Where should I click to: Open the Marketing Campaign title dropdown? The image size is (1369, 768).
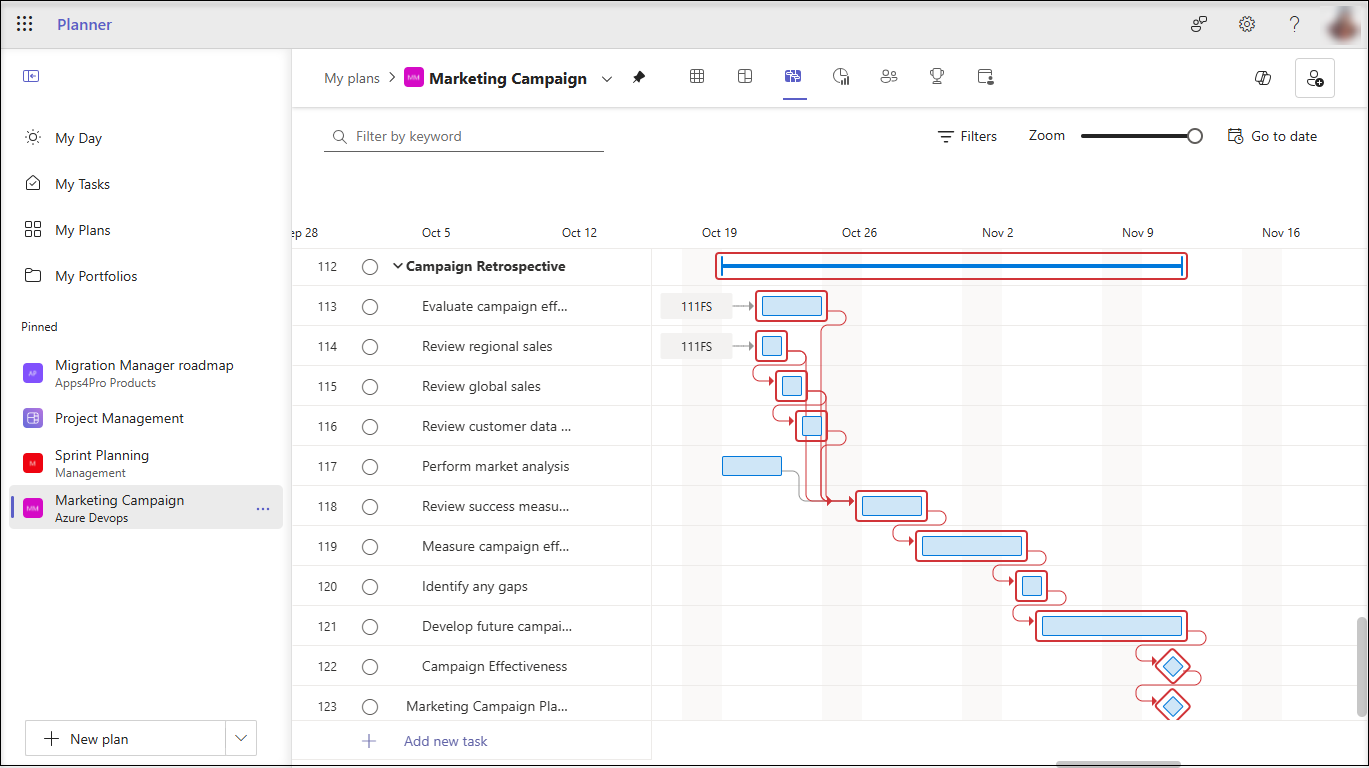point(607,79)
